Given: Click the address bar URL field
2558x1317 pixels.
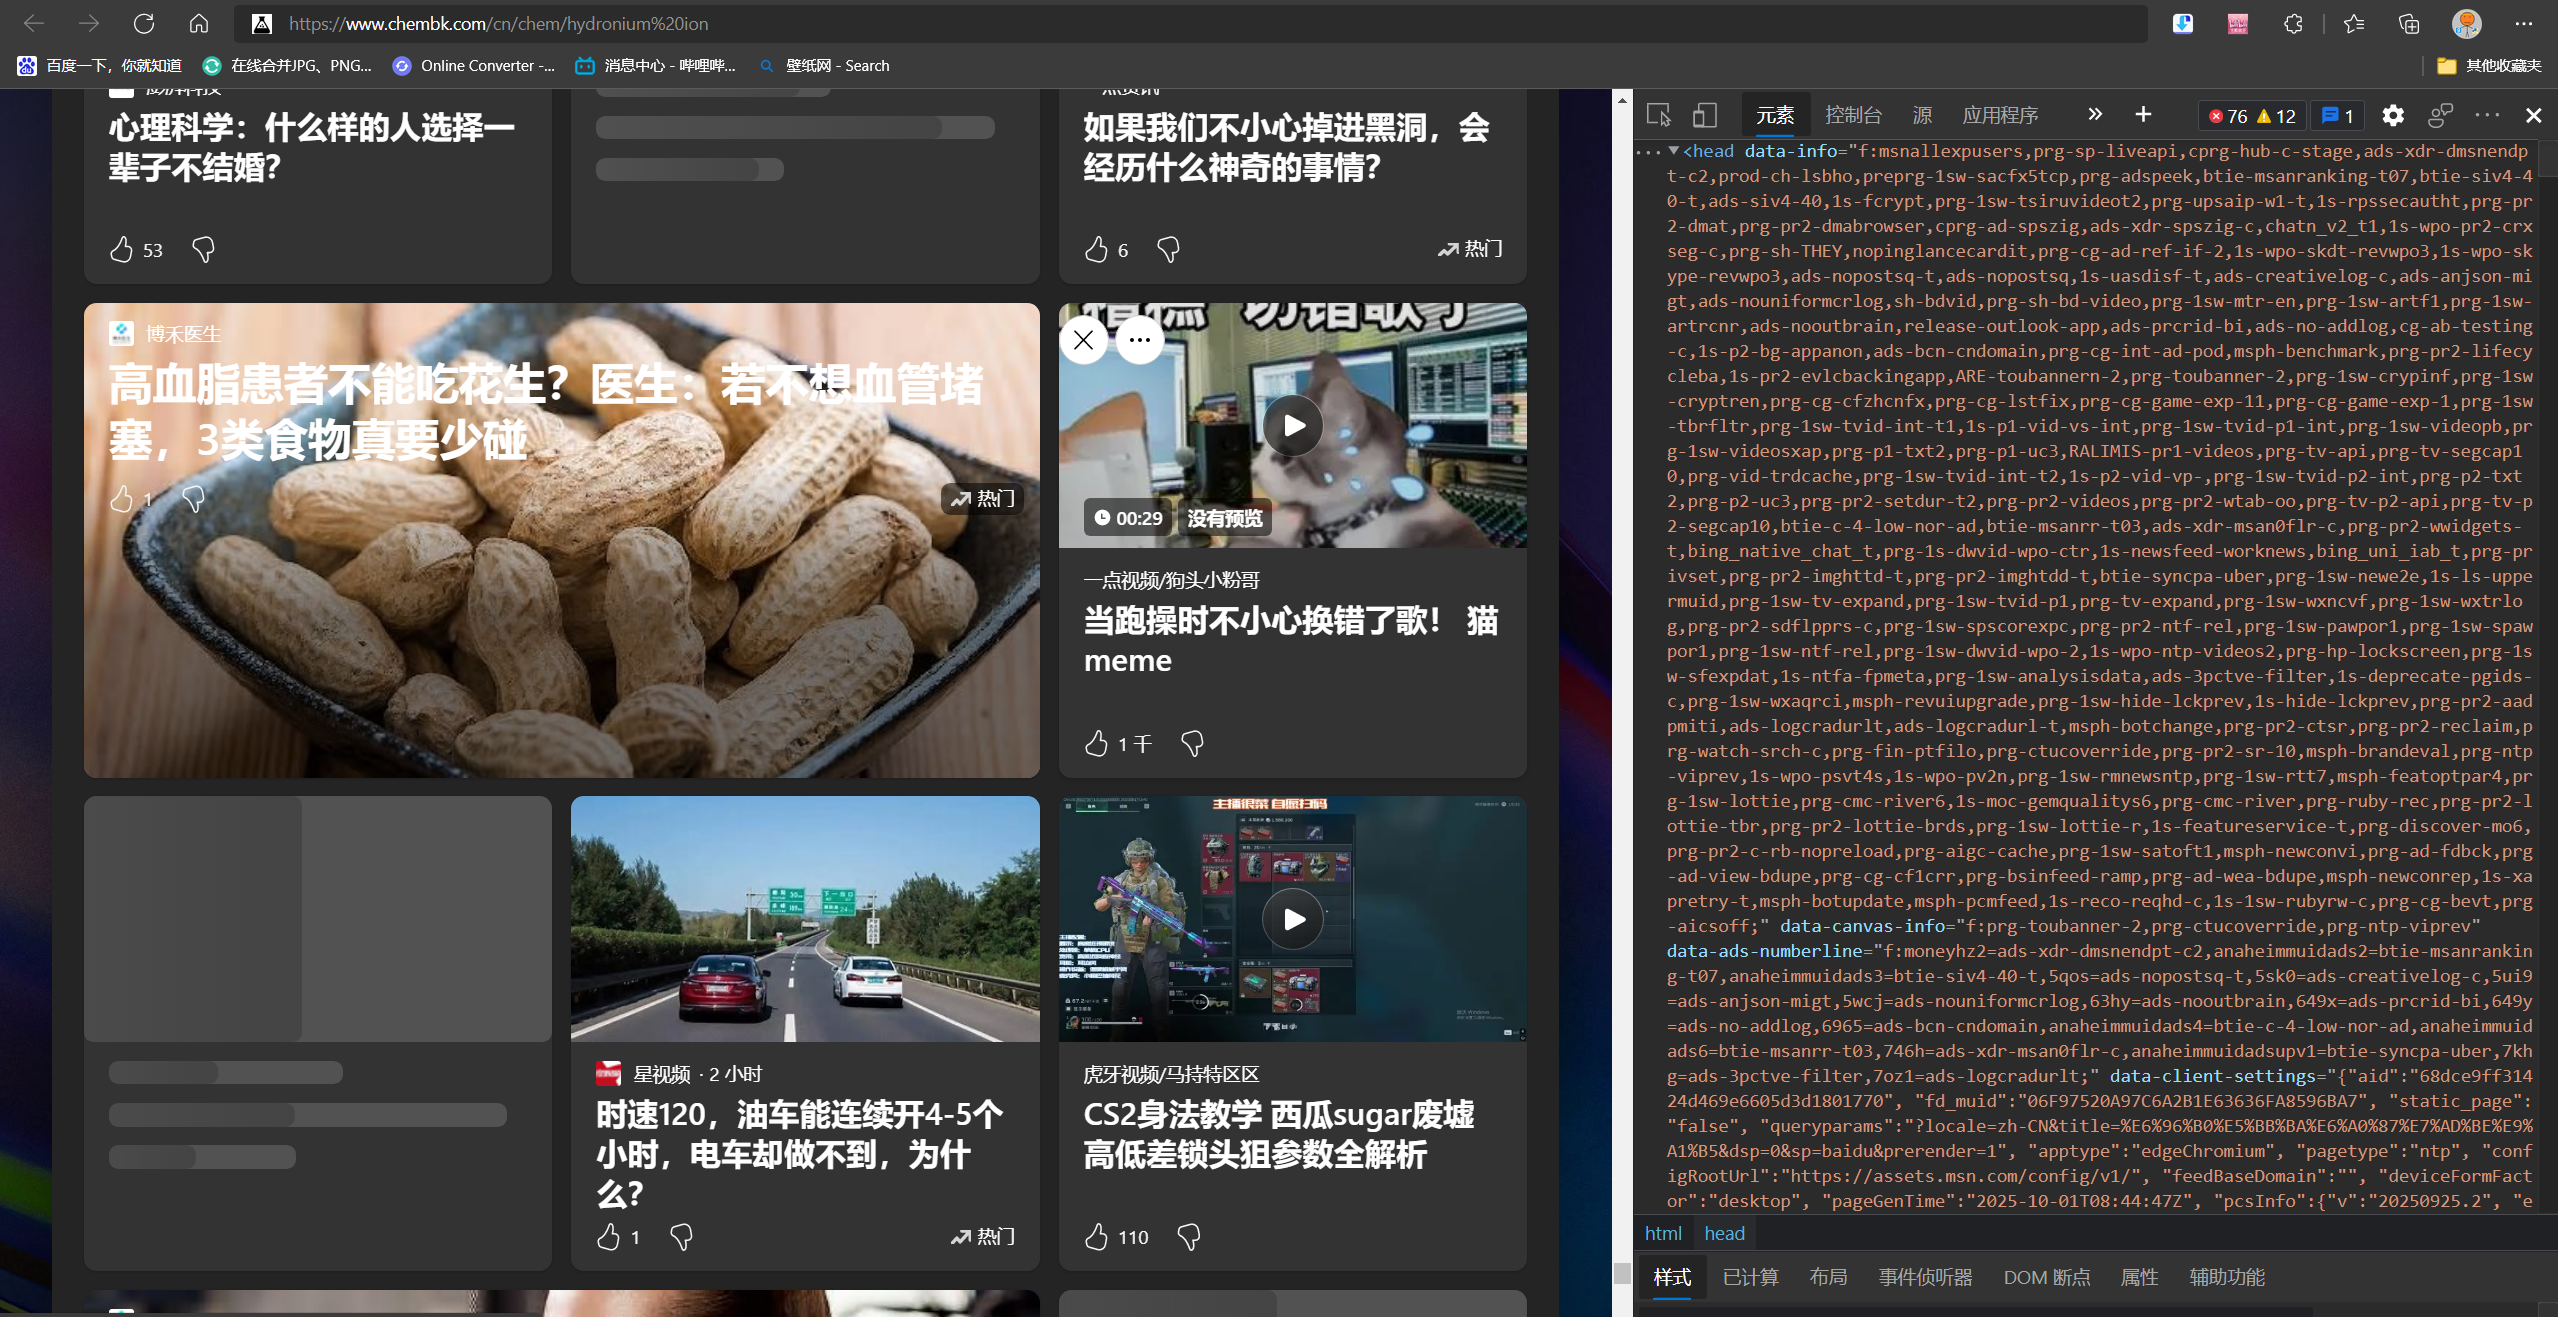Looking at the screenshot, I should [x=1190, y=23].
